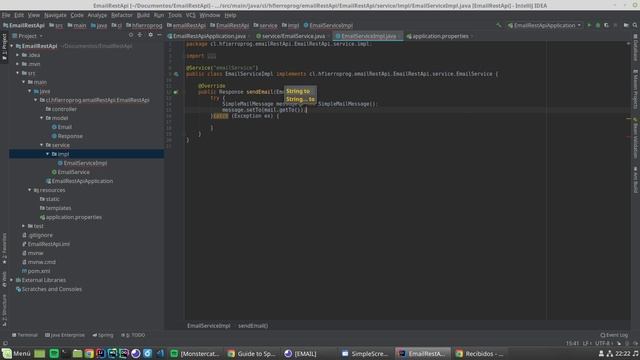The image size is (640, 360).
Task: Collapse the EmailRestApi root tree node
Action: pos(12,46)
